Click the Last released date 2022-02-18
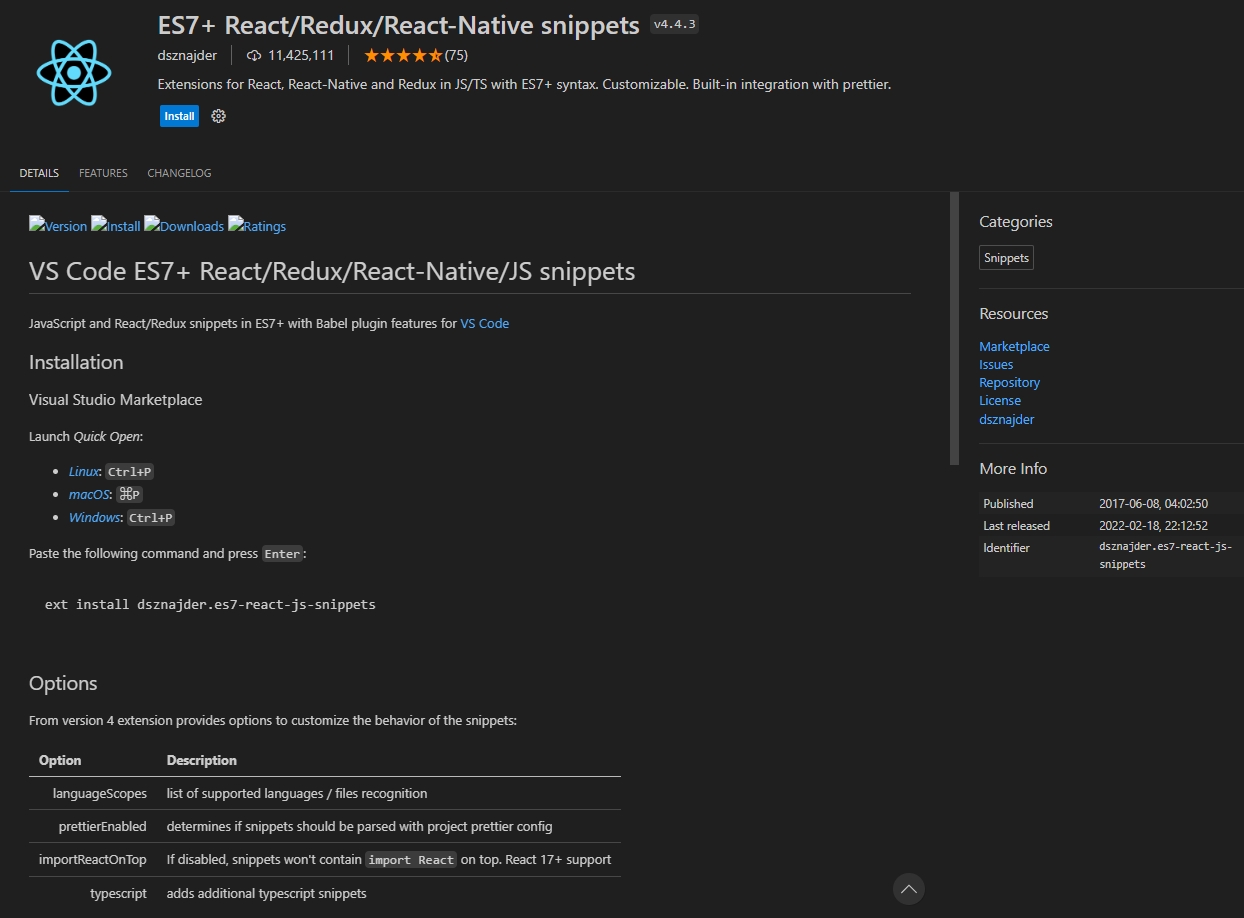Screen dimensions: 1244x918 (x=1153, y=526)
